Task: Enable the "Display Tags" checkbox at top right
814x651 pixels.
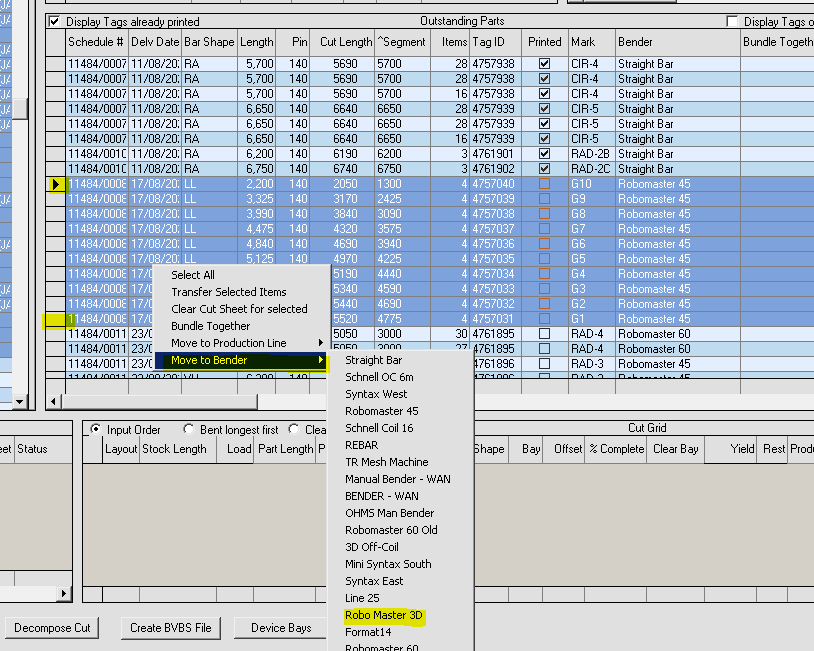Action: pos(730,21)
